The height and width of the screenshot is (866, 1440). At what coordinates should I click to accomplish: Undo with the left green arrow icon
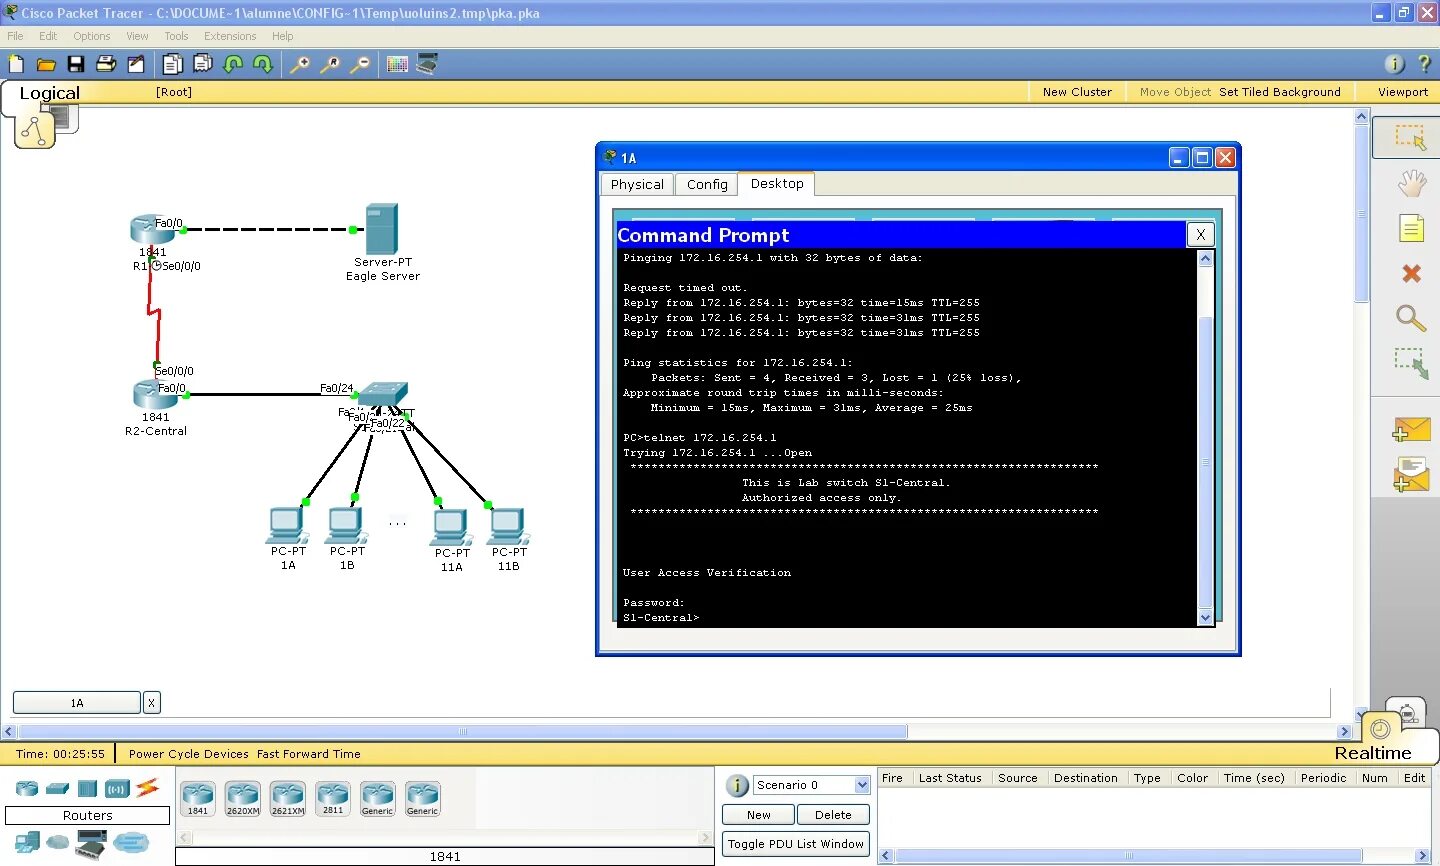click(233, 64)
